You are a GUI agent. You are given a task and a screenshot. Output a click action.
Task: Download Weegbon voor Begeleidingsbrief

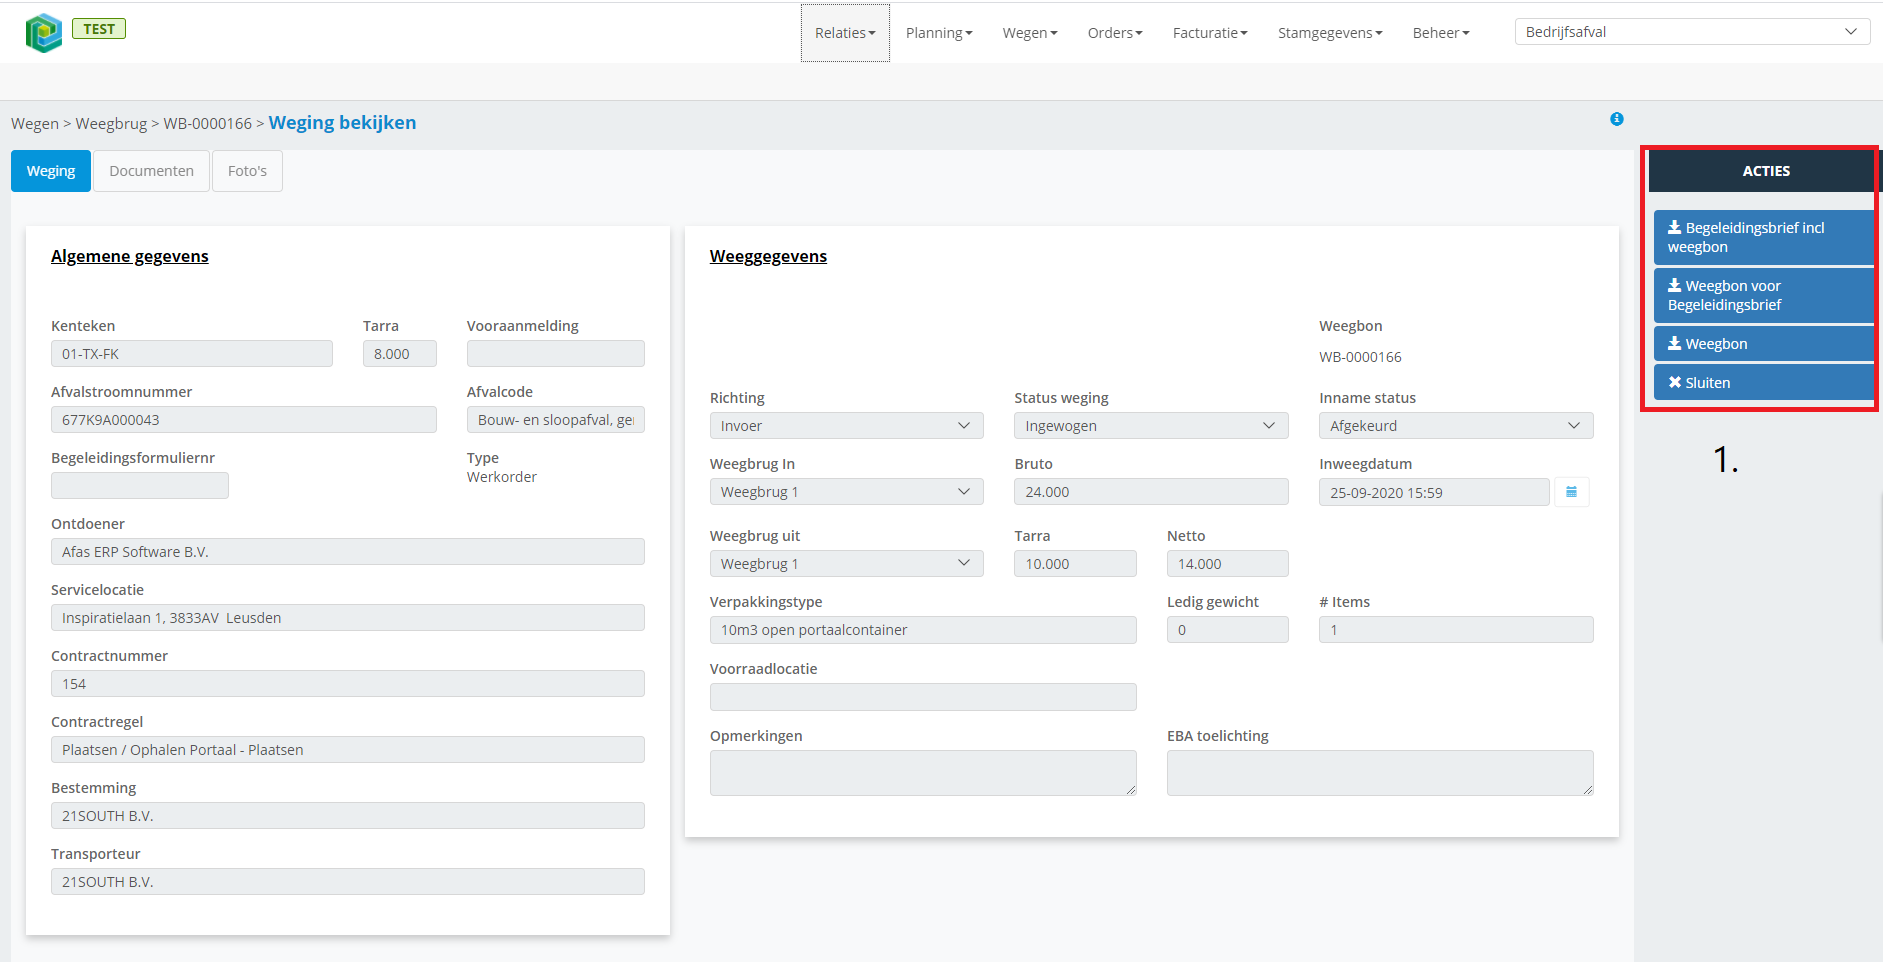click(x=1764, y=295)
